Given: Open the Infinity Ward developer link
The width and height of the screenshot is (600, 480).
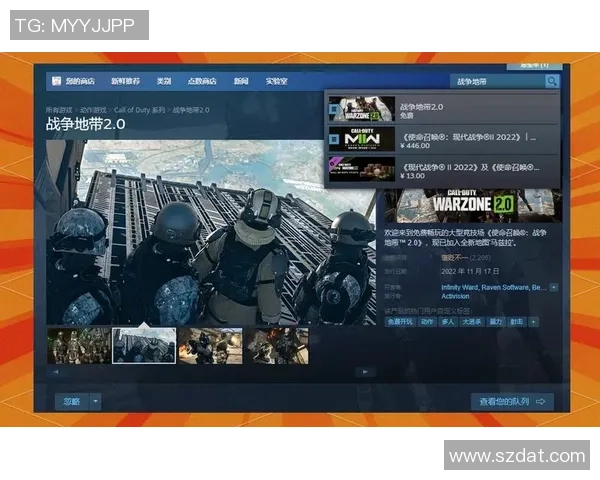Looking at the screenshot, I should coord(459,287).
